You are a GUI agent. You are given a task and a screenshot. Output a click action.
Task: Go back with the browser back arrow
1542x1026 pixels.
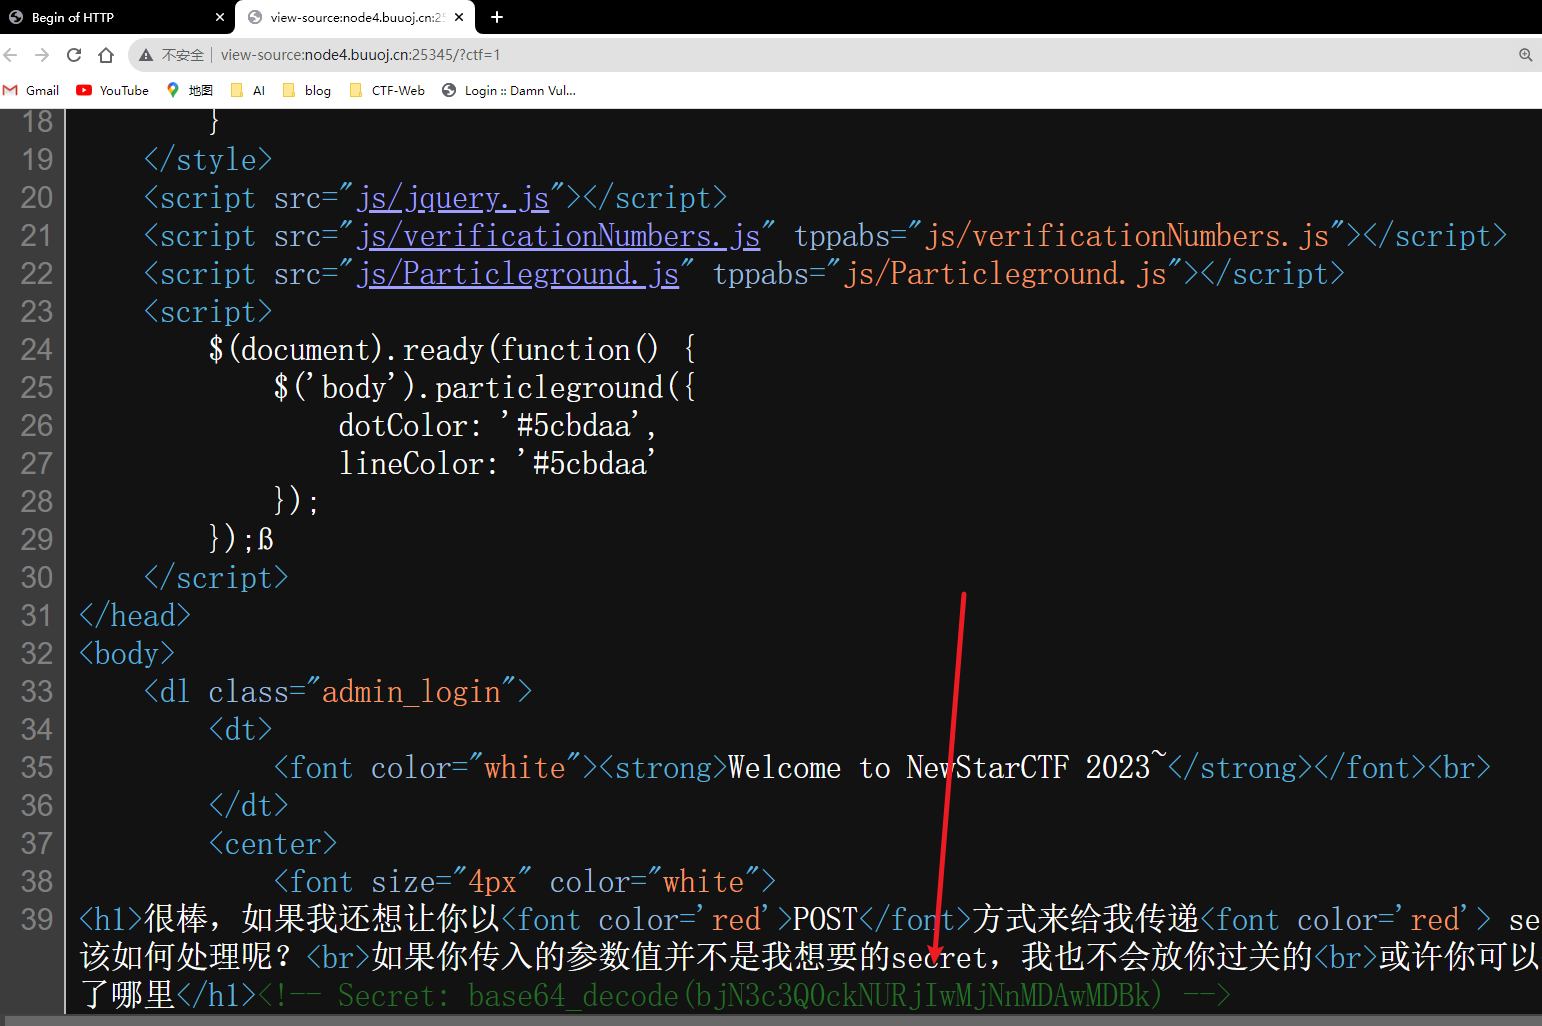click(x=11, y=55)
